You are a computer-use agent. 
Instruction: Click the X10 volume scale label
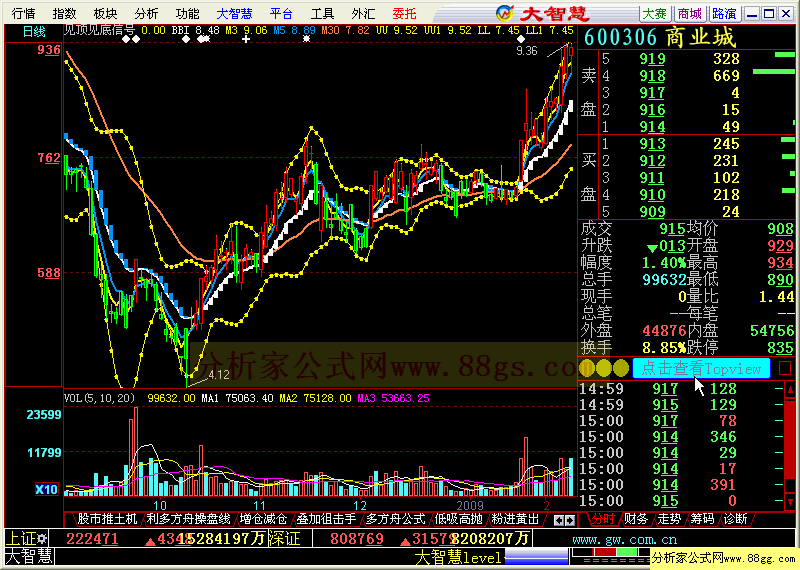point(46,489)
